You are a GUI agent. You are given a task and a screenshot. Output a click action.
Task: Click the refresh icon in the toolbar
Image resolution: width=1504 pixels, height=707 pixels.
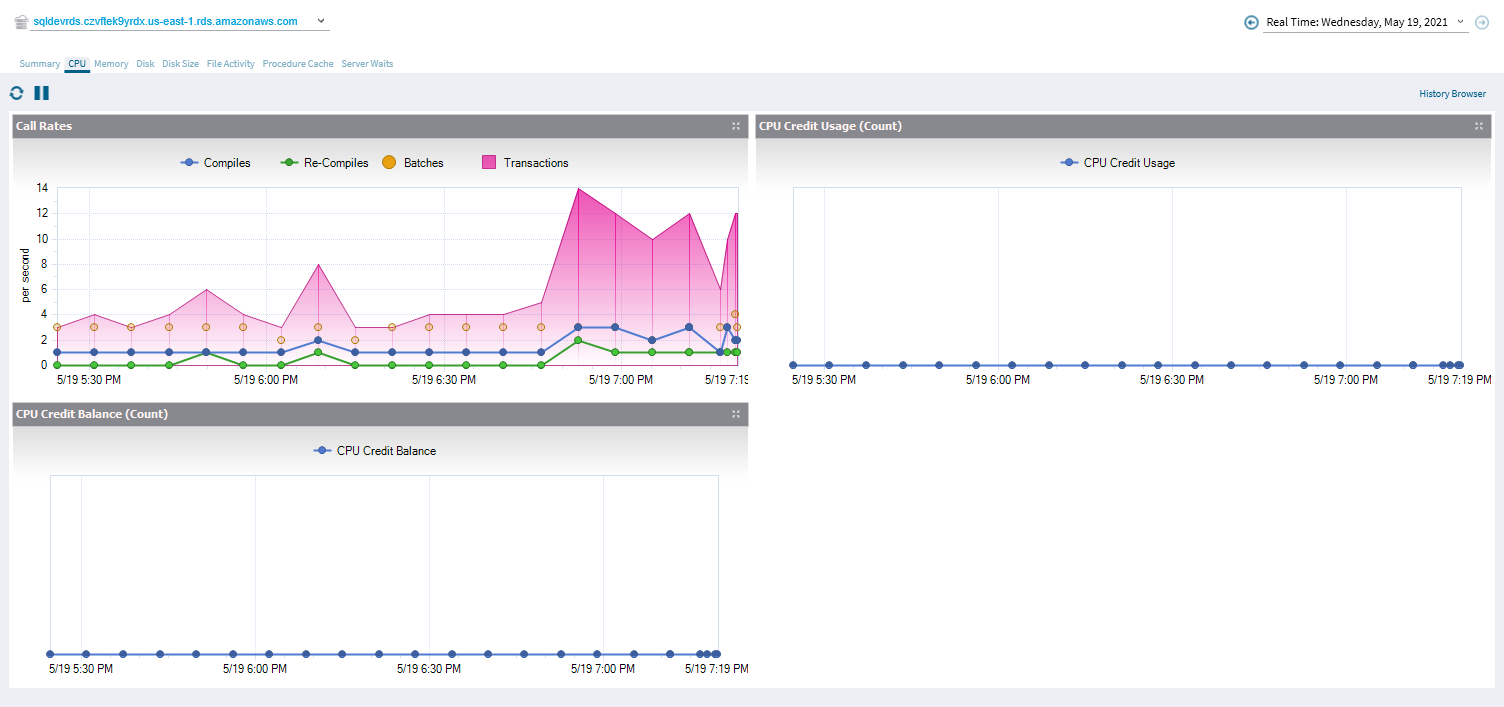[x=16, y=93]
